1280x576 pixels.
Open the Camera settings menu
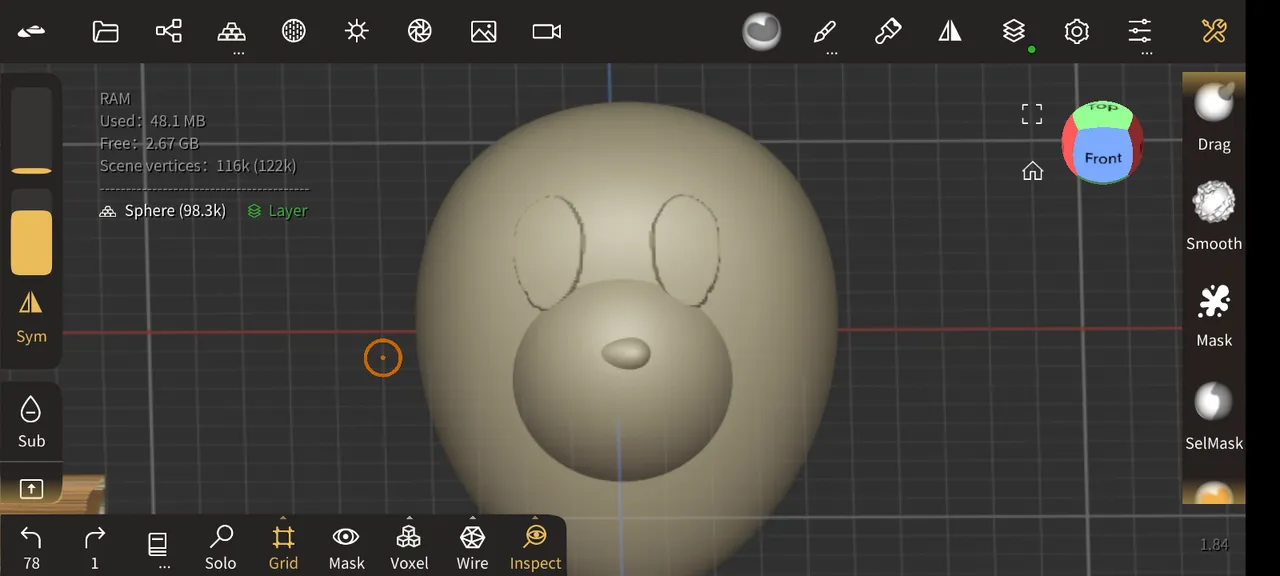tap(547, 31)
